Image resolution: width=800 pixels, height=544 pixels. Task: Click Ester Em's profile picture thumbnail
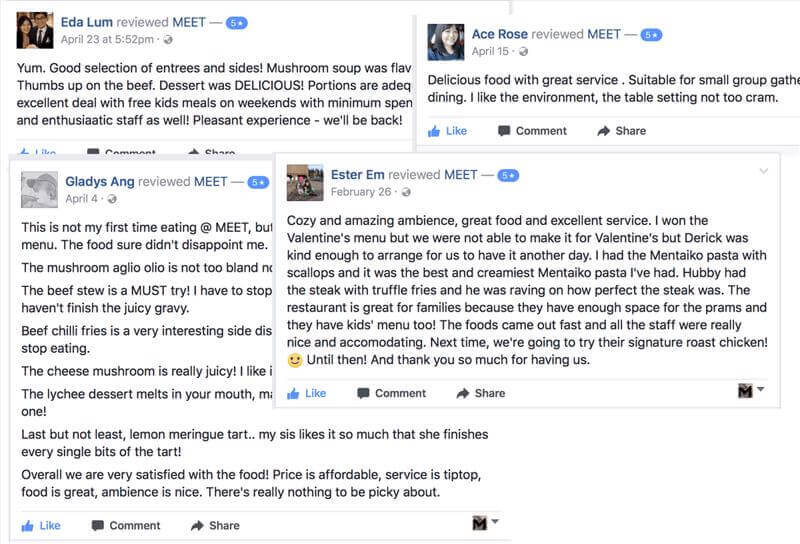pos(304,183)
